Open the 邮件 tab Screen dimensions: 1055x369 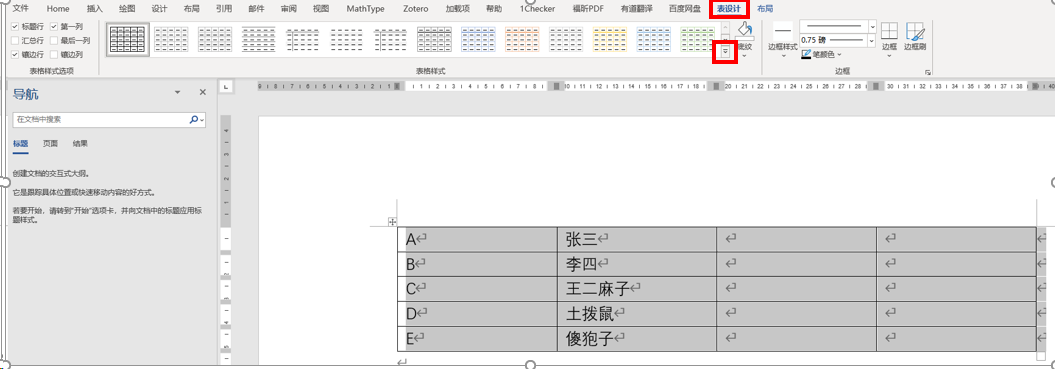(x=256, y=9)
